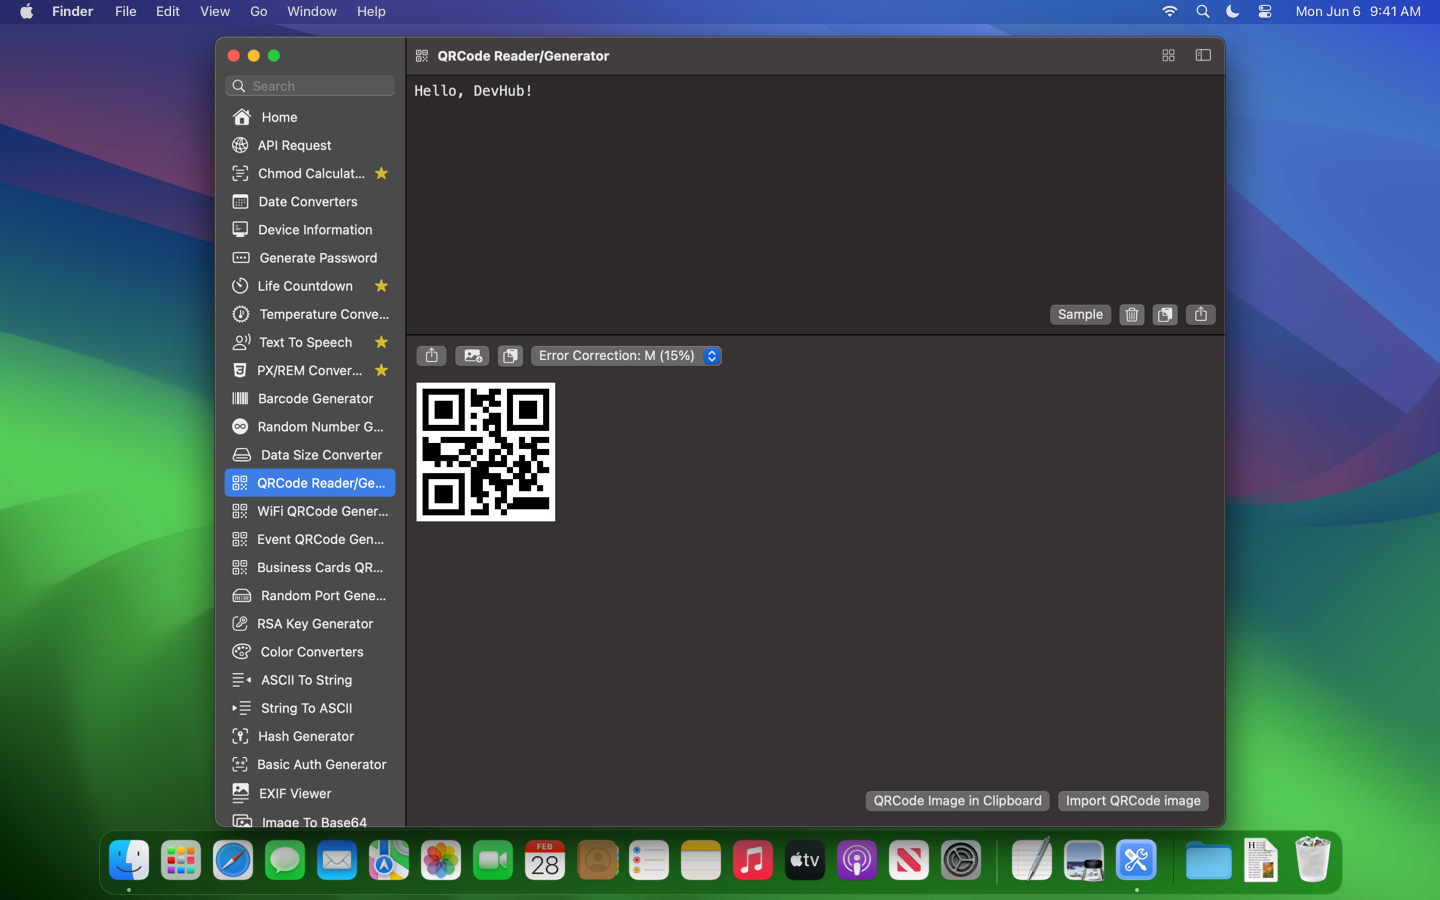Screen dimensions: 1440x900
Task: Open Event QRCode Generator tool
Action: tap(310, 539)
